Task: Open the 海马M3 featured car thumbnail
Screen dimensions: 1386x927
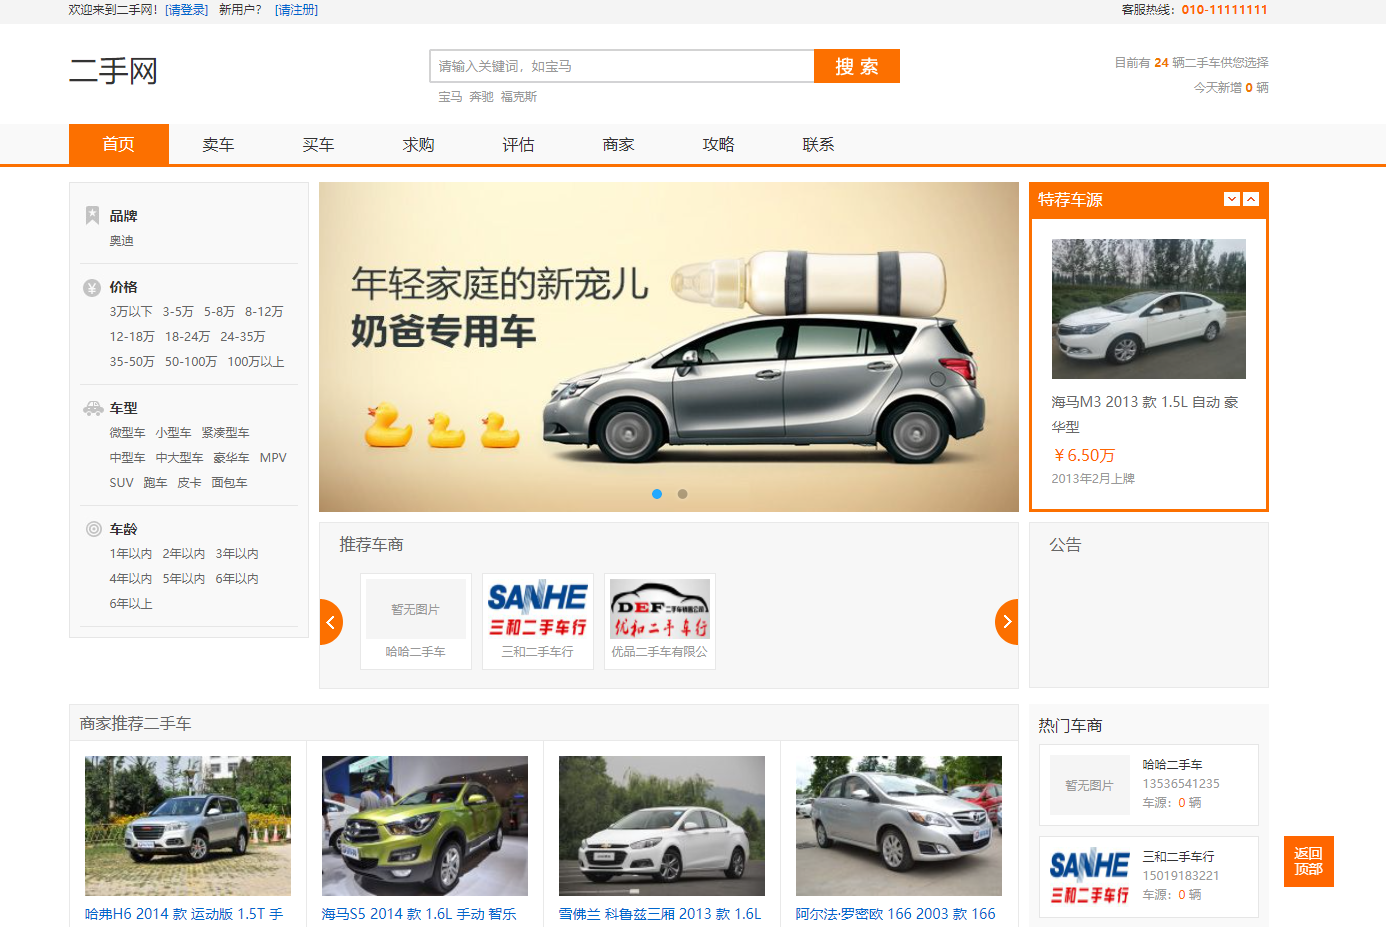Action: click(1148, 308)
